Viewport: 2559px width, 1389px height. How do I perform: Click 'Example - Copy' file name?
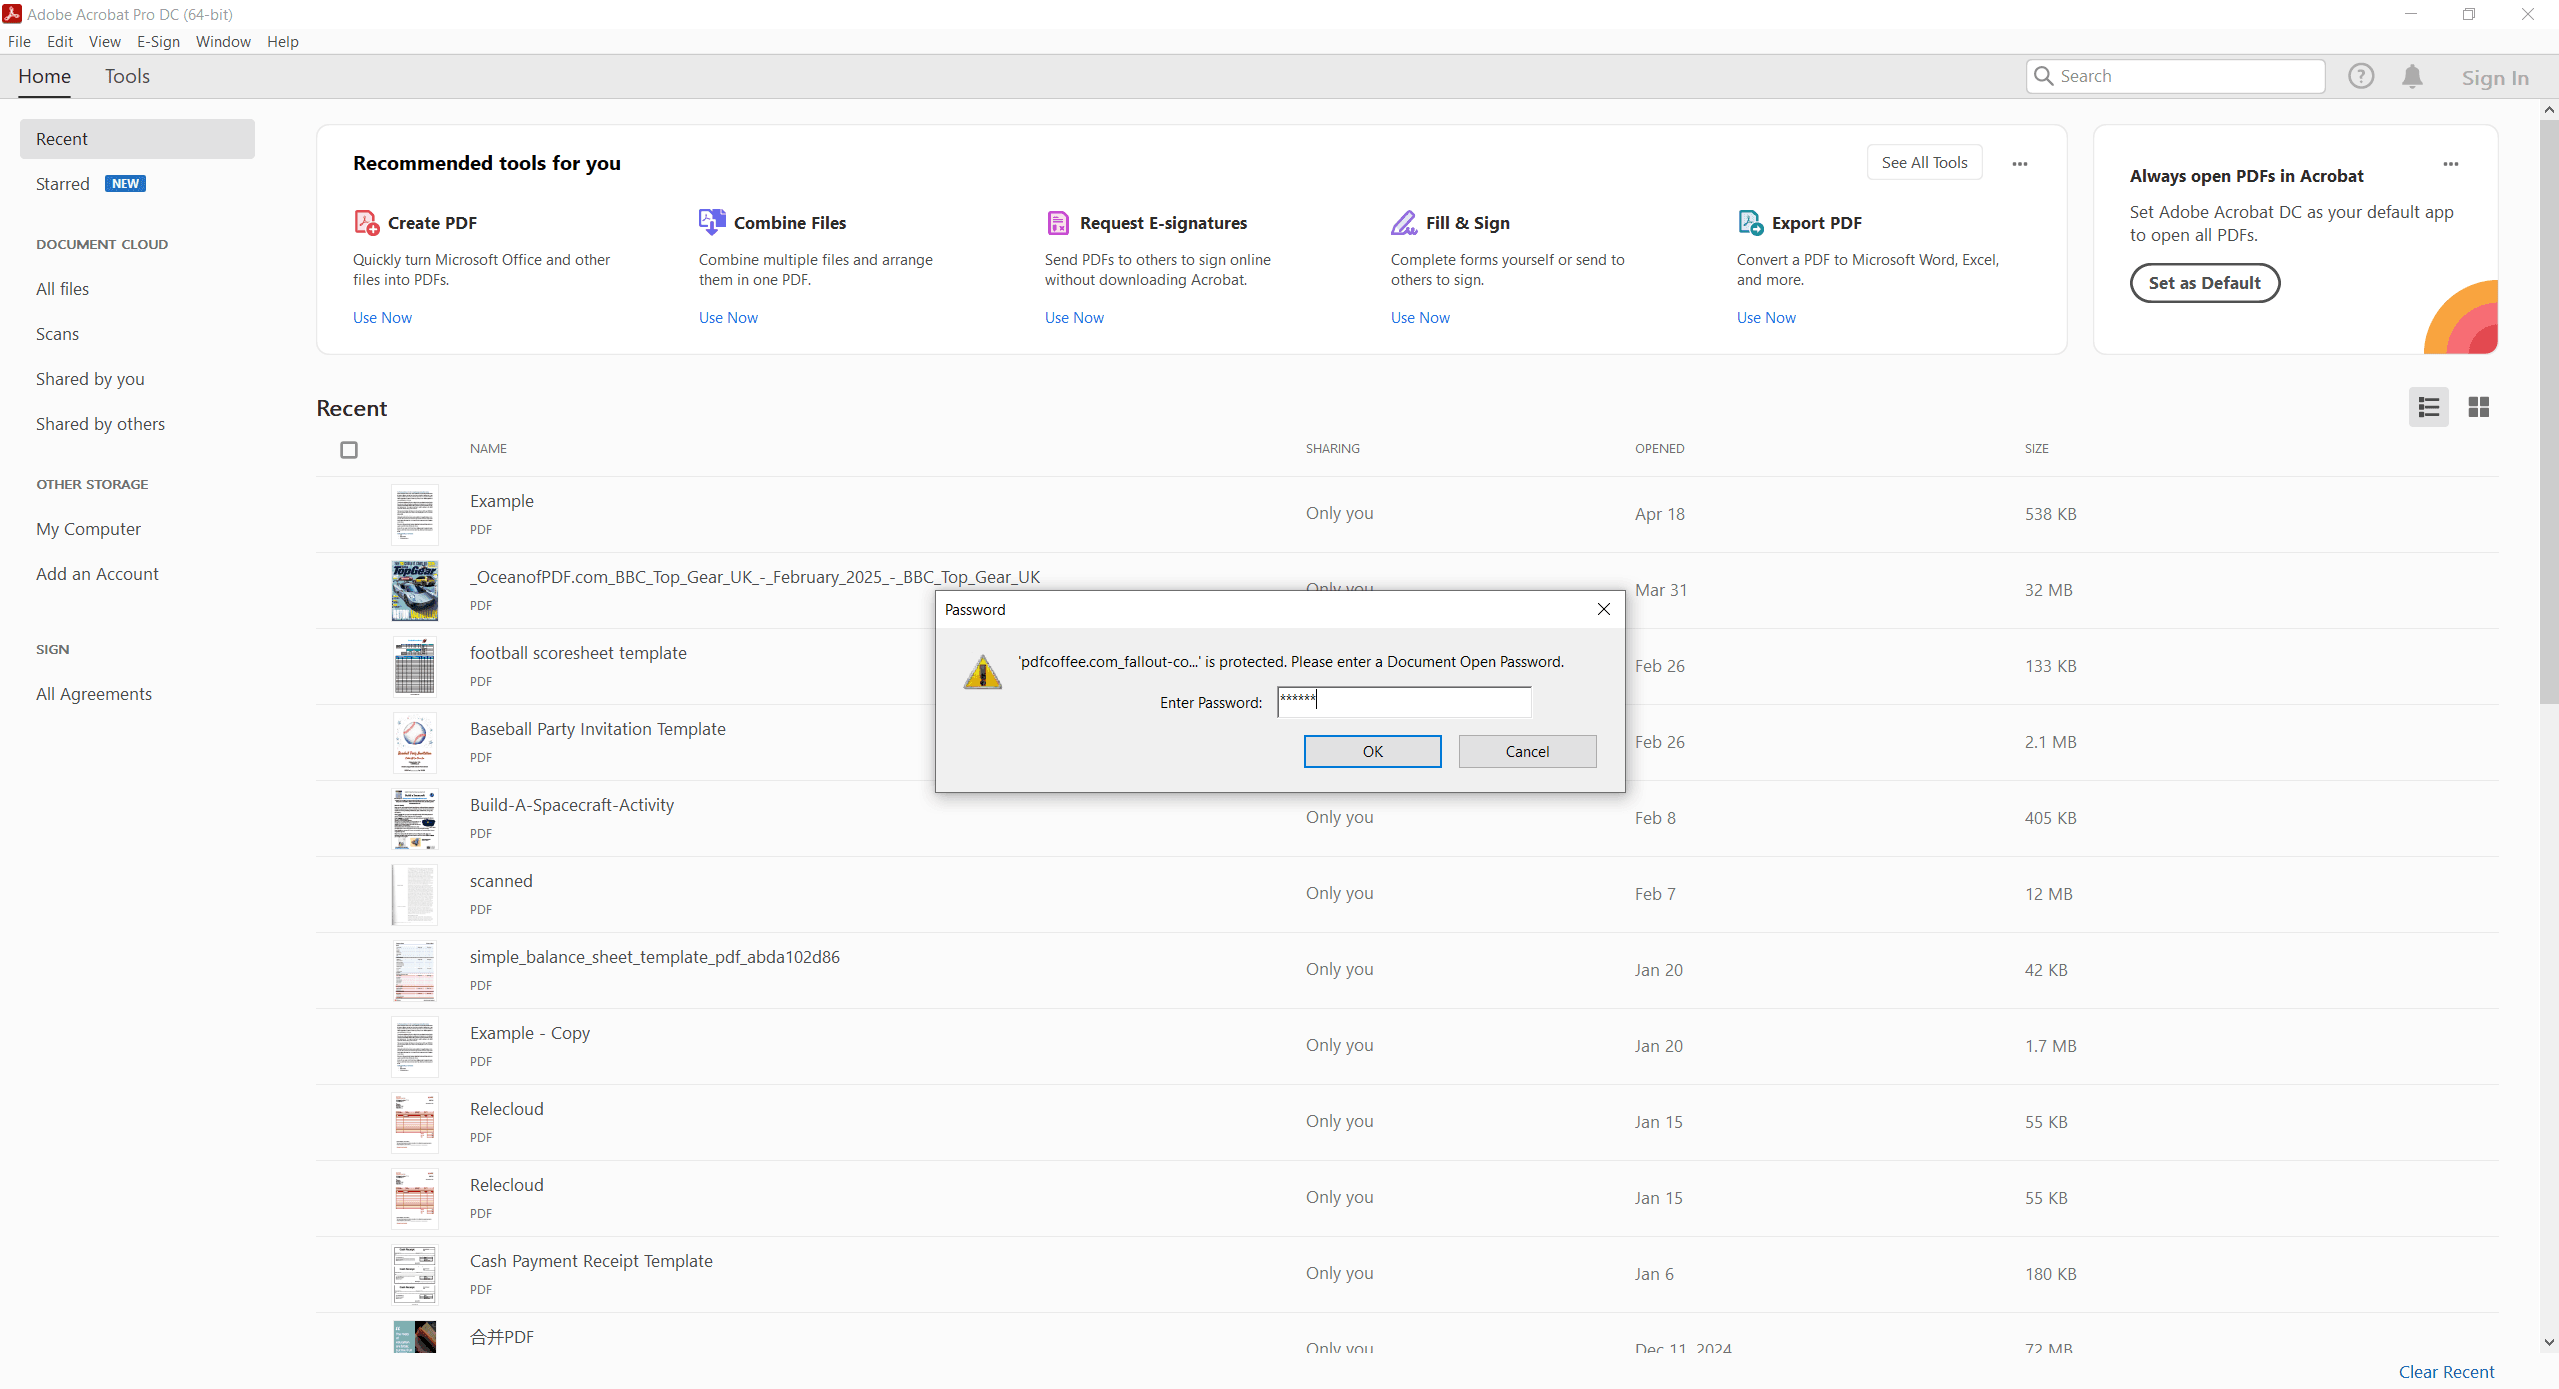[530, 1033]
